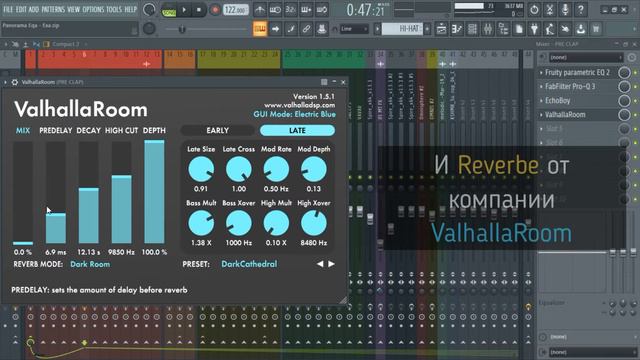Toggle the typing keyboard to piano icon
Screen dimensions: 640x360
(260, 29)
